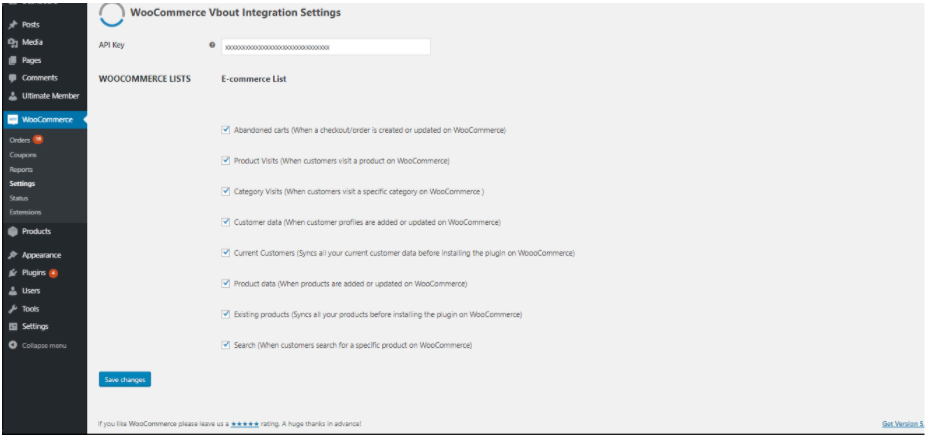Viewport: 927px width, 435px height.
Task: Click the Get Version 5 link
Action: coord(902,424)
